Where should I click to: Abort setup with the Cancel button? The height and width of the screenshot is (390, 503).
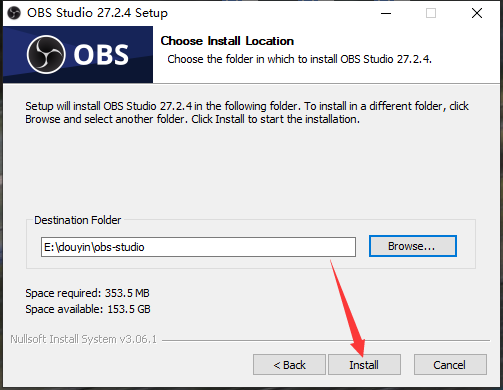pos(450,365)
